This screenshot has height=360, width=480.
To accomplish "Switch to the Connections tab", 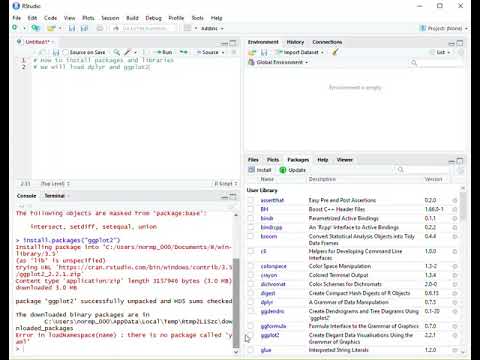I will [327, 42].
